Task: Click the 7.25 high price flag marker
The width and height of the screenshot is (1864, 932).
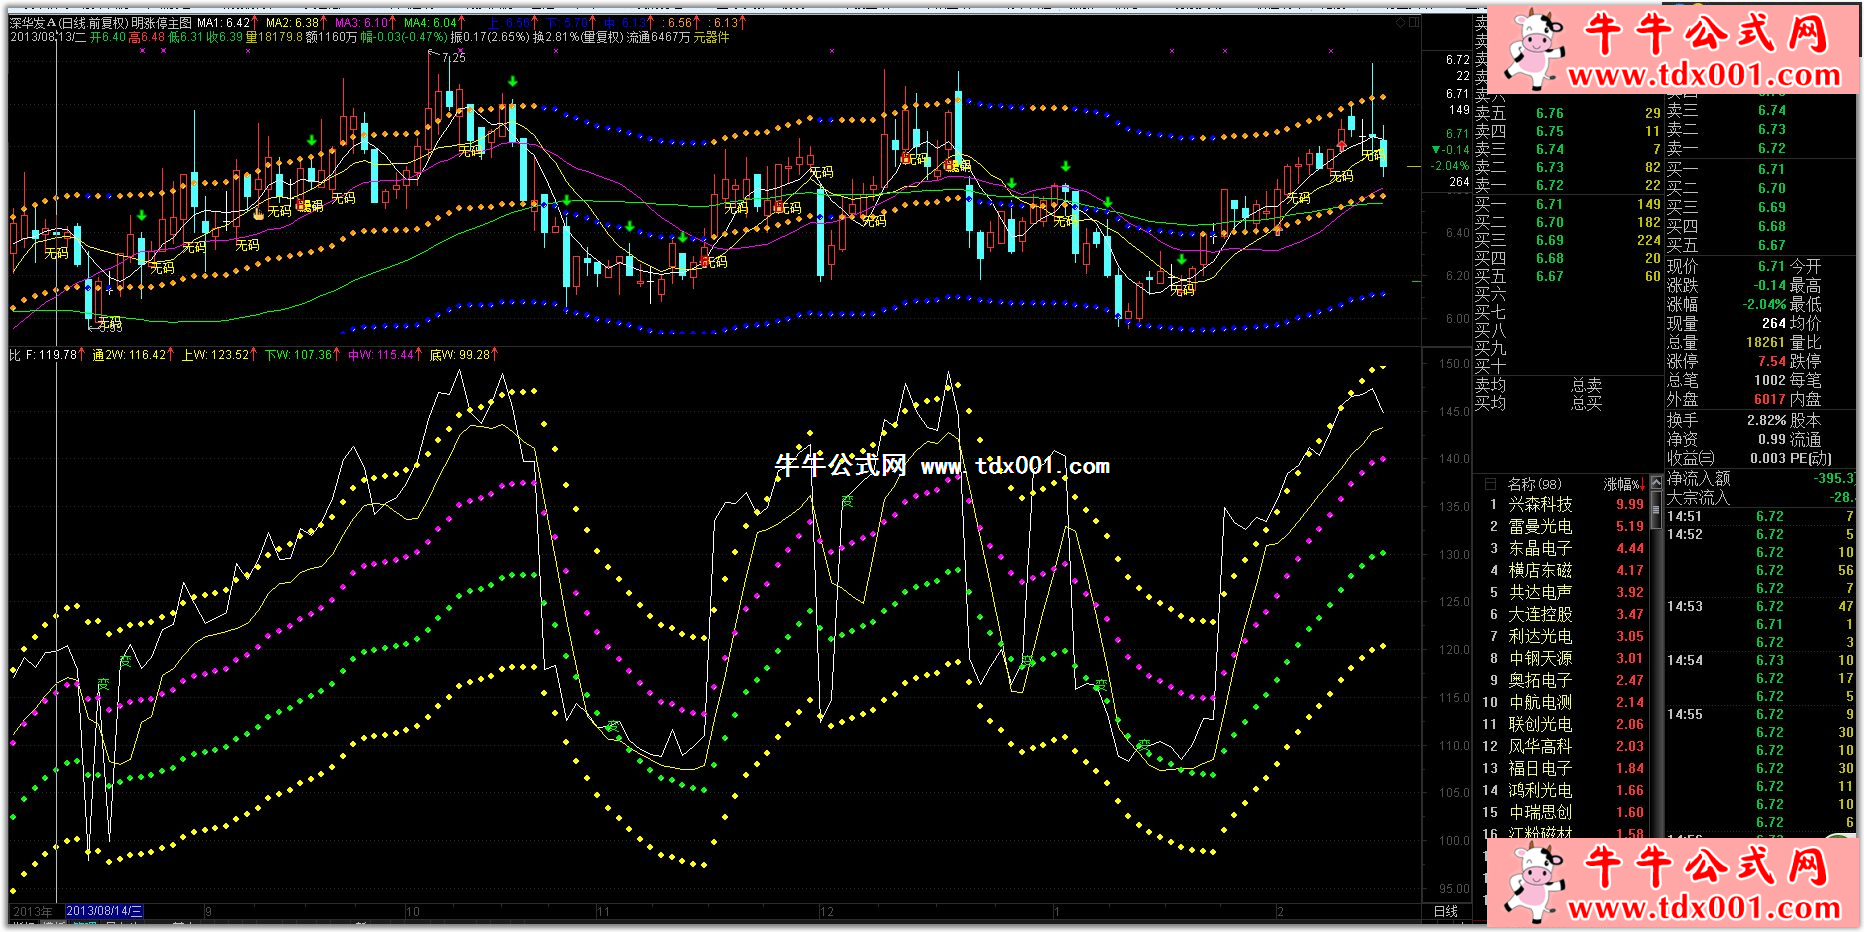Action: point(453,58)
